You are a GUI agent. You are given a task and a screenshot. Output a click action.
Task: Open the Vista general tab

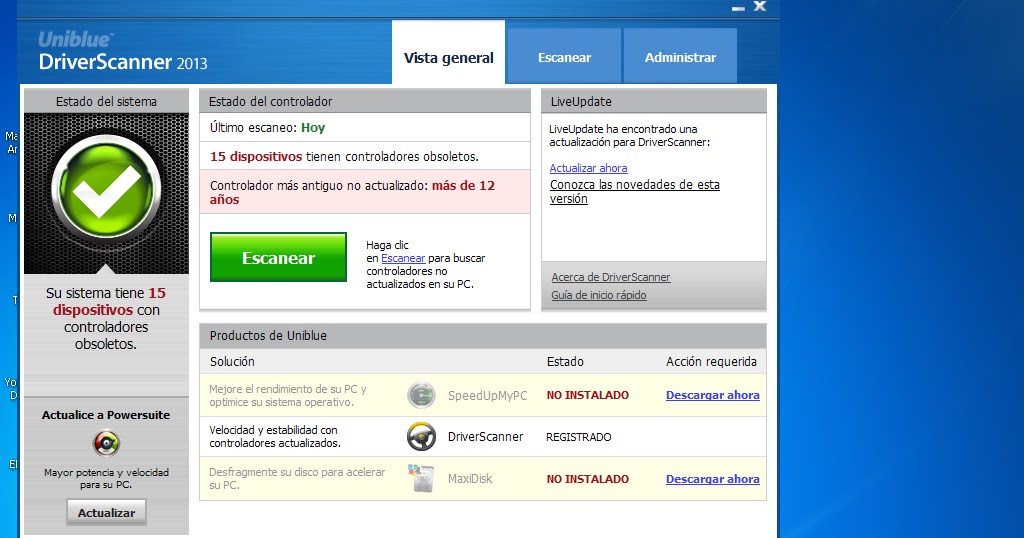[448, 52]
